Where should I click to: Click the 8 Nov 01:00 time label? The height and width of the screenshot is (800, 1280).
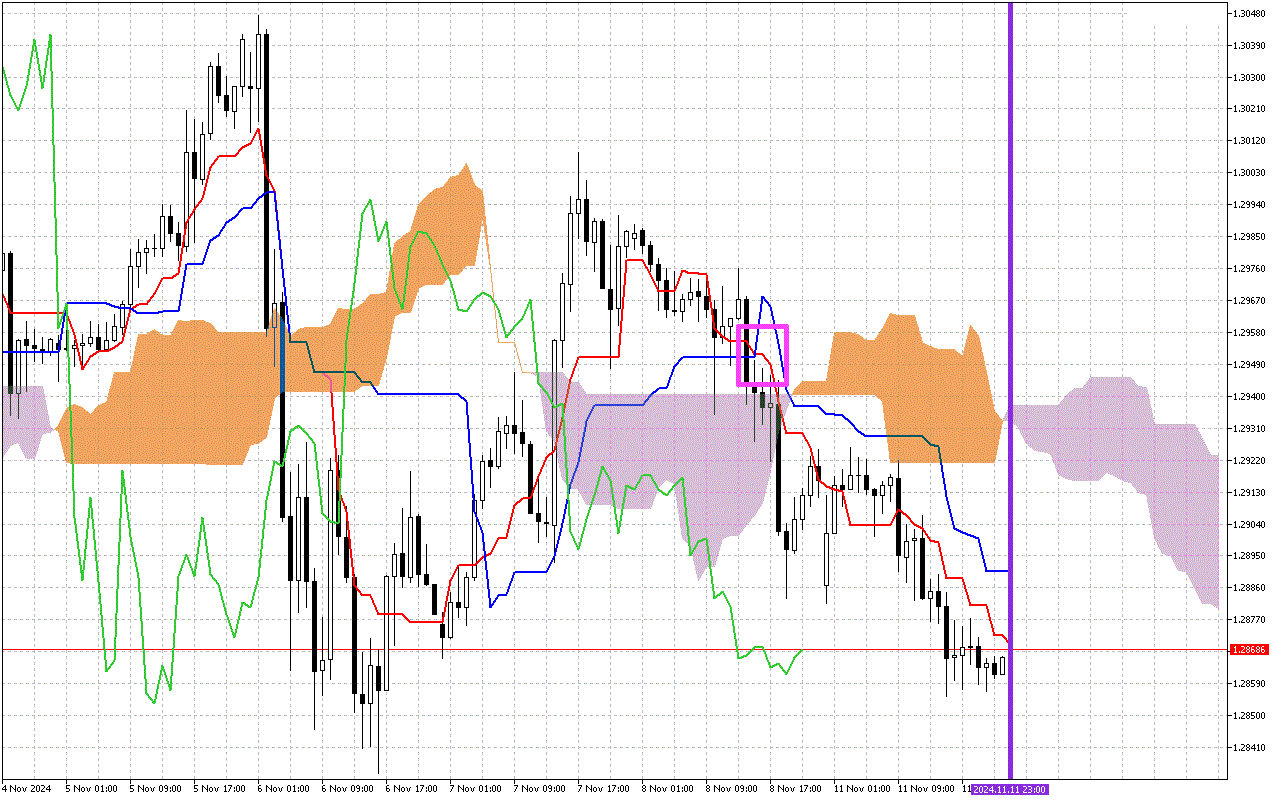(x=668, y=789)
